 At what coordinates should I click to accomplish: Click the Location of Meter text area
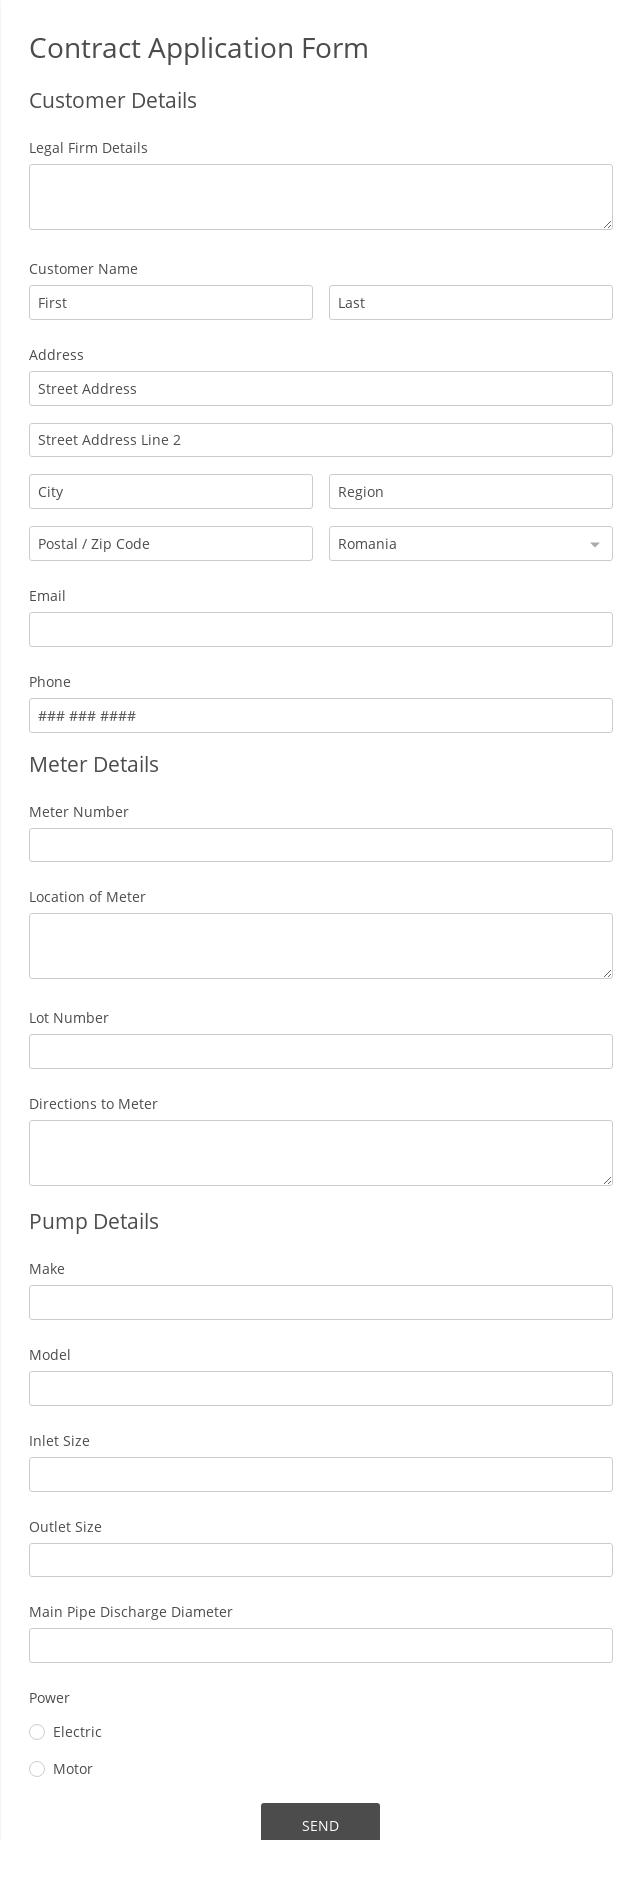coord(320,945)
